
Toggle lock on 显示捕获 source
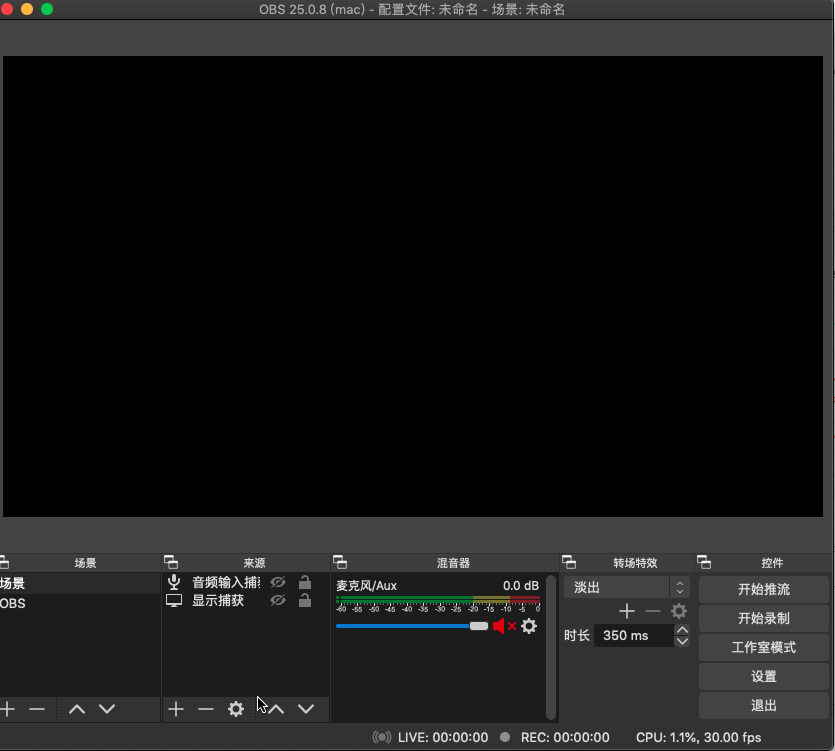tap(305, 601)
